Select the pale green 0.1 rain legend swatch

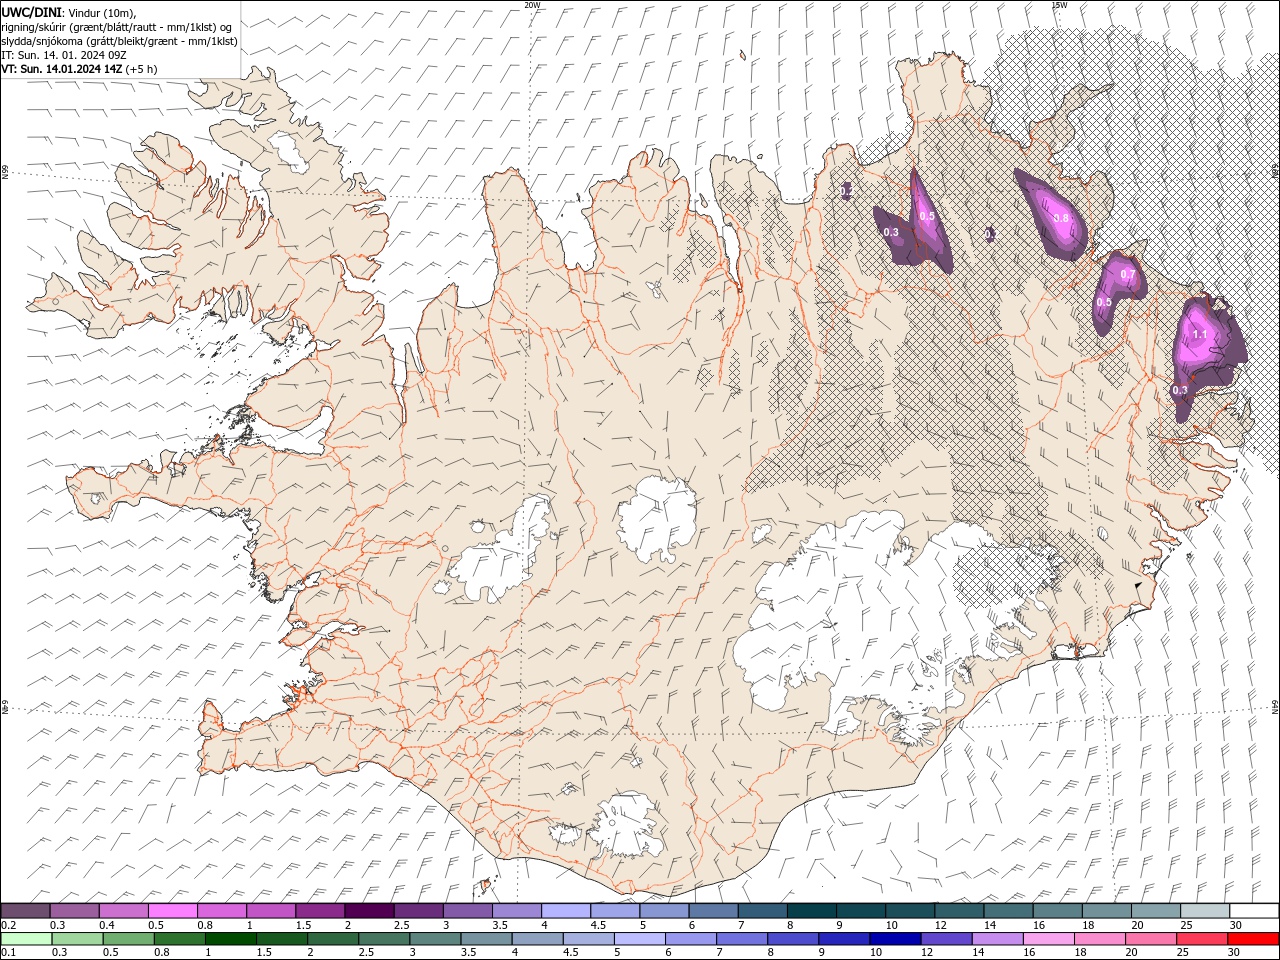[26, 939]
